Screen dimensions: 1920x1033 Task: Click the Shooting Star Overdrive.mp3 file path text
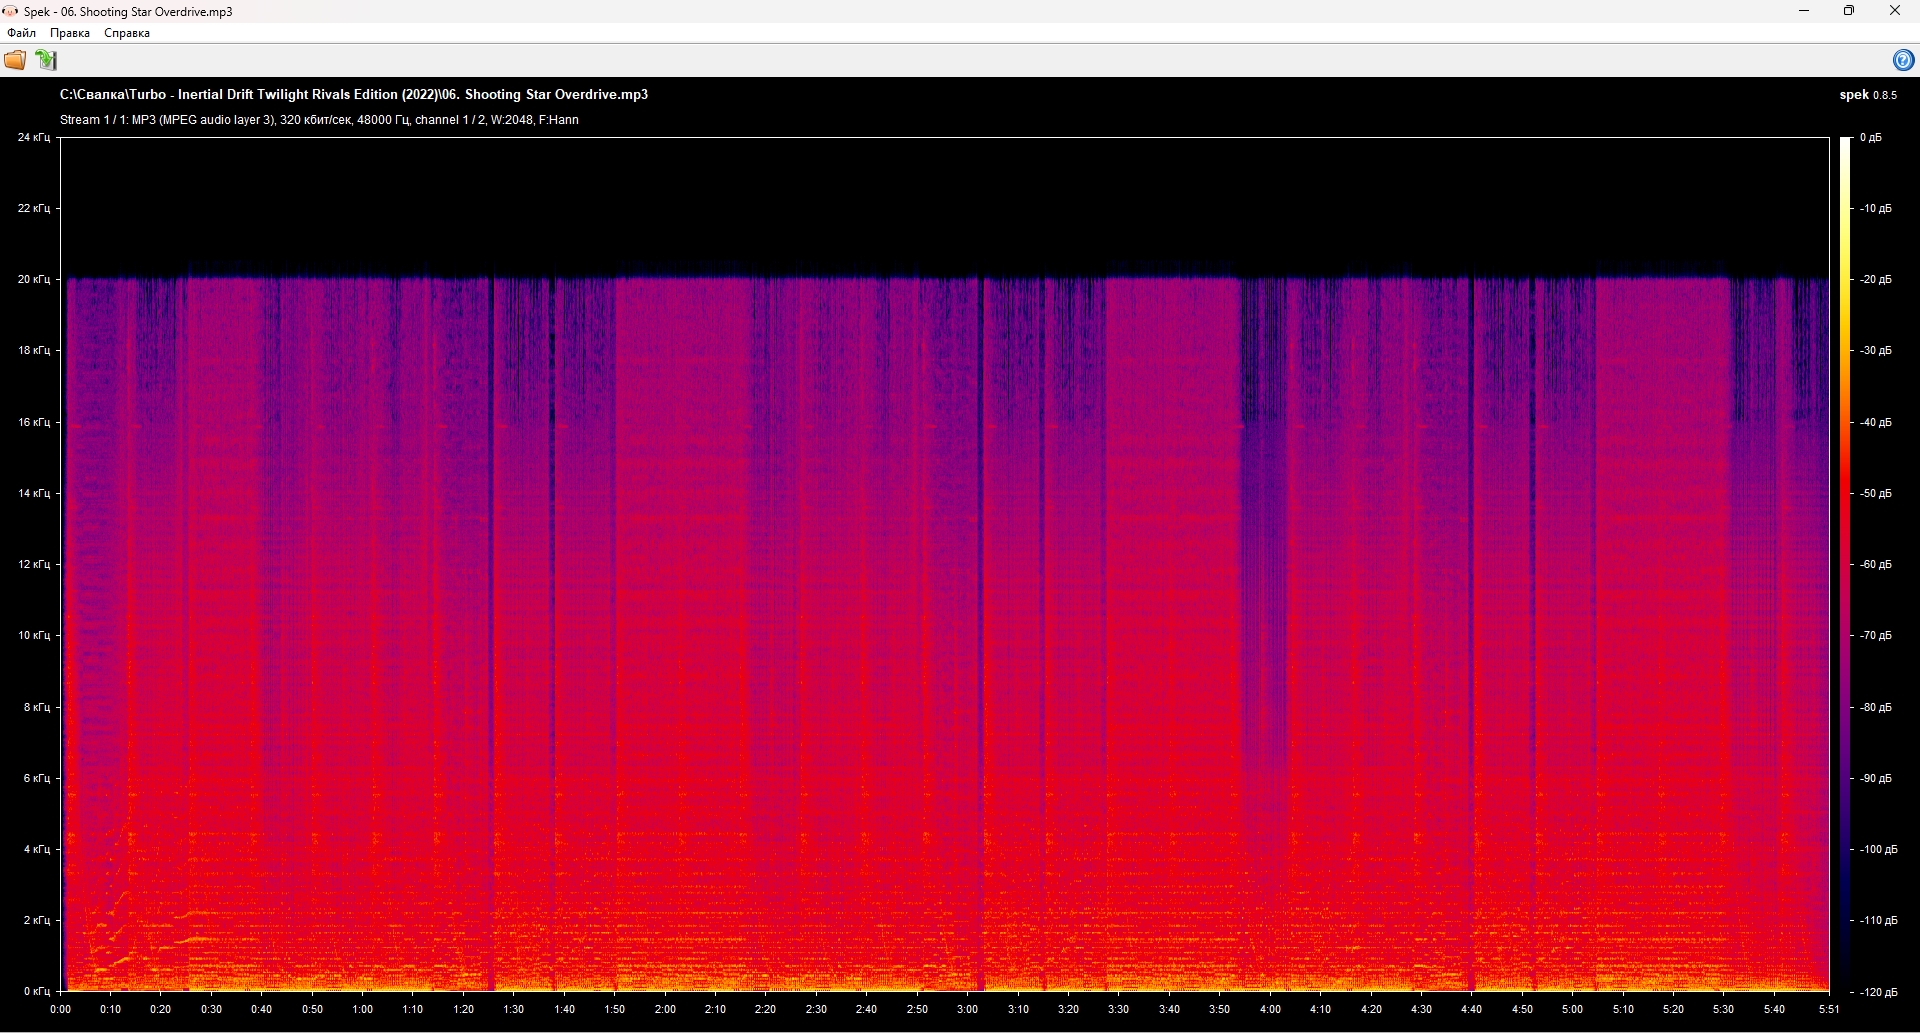click(354, 94)
